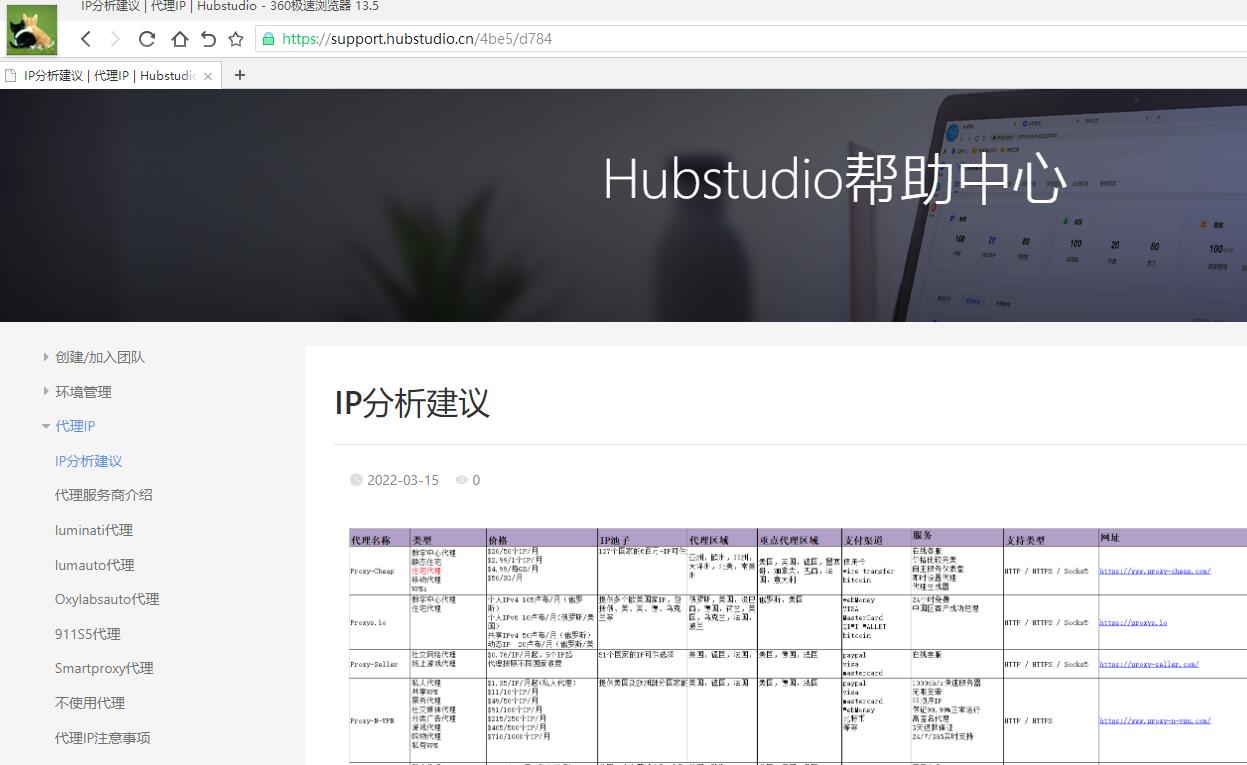Screen dimensions: 1247x765
Task: Click the 网址 table header
Action: 1110,538
